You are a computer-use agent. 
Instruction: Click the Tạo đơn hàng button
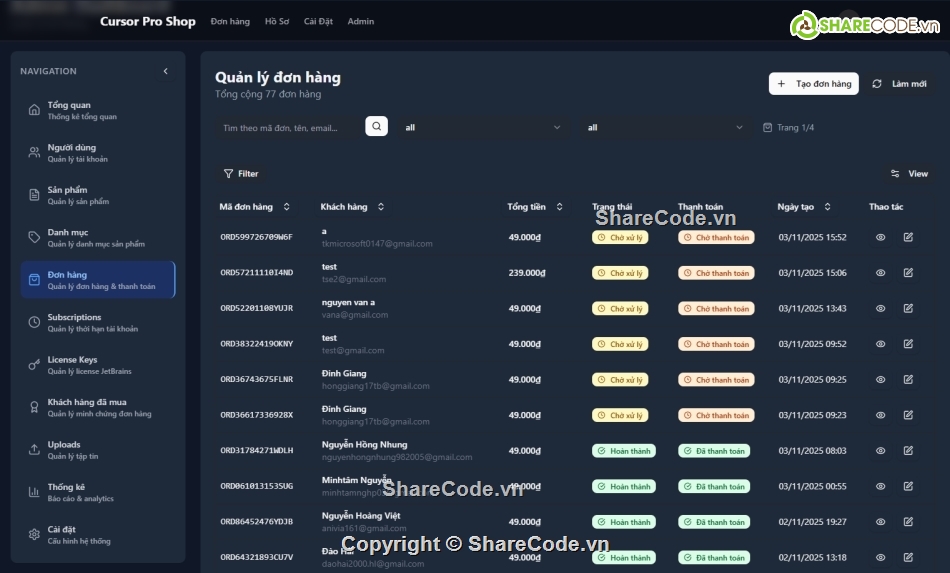click(x=814, y=84)
